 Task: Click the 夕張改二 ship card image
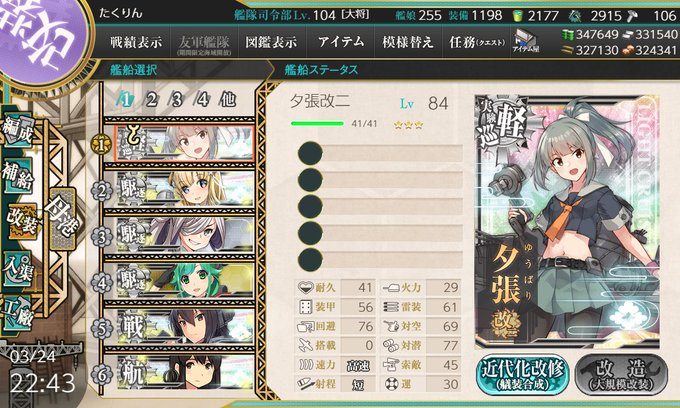567,221
